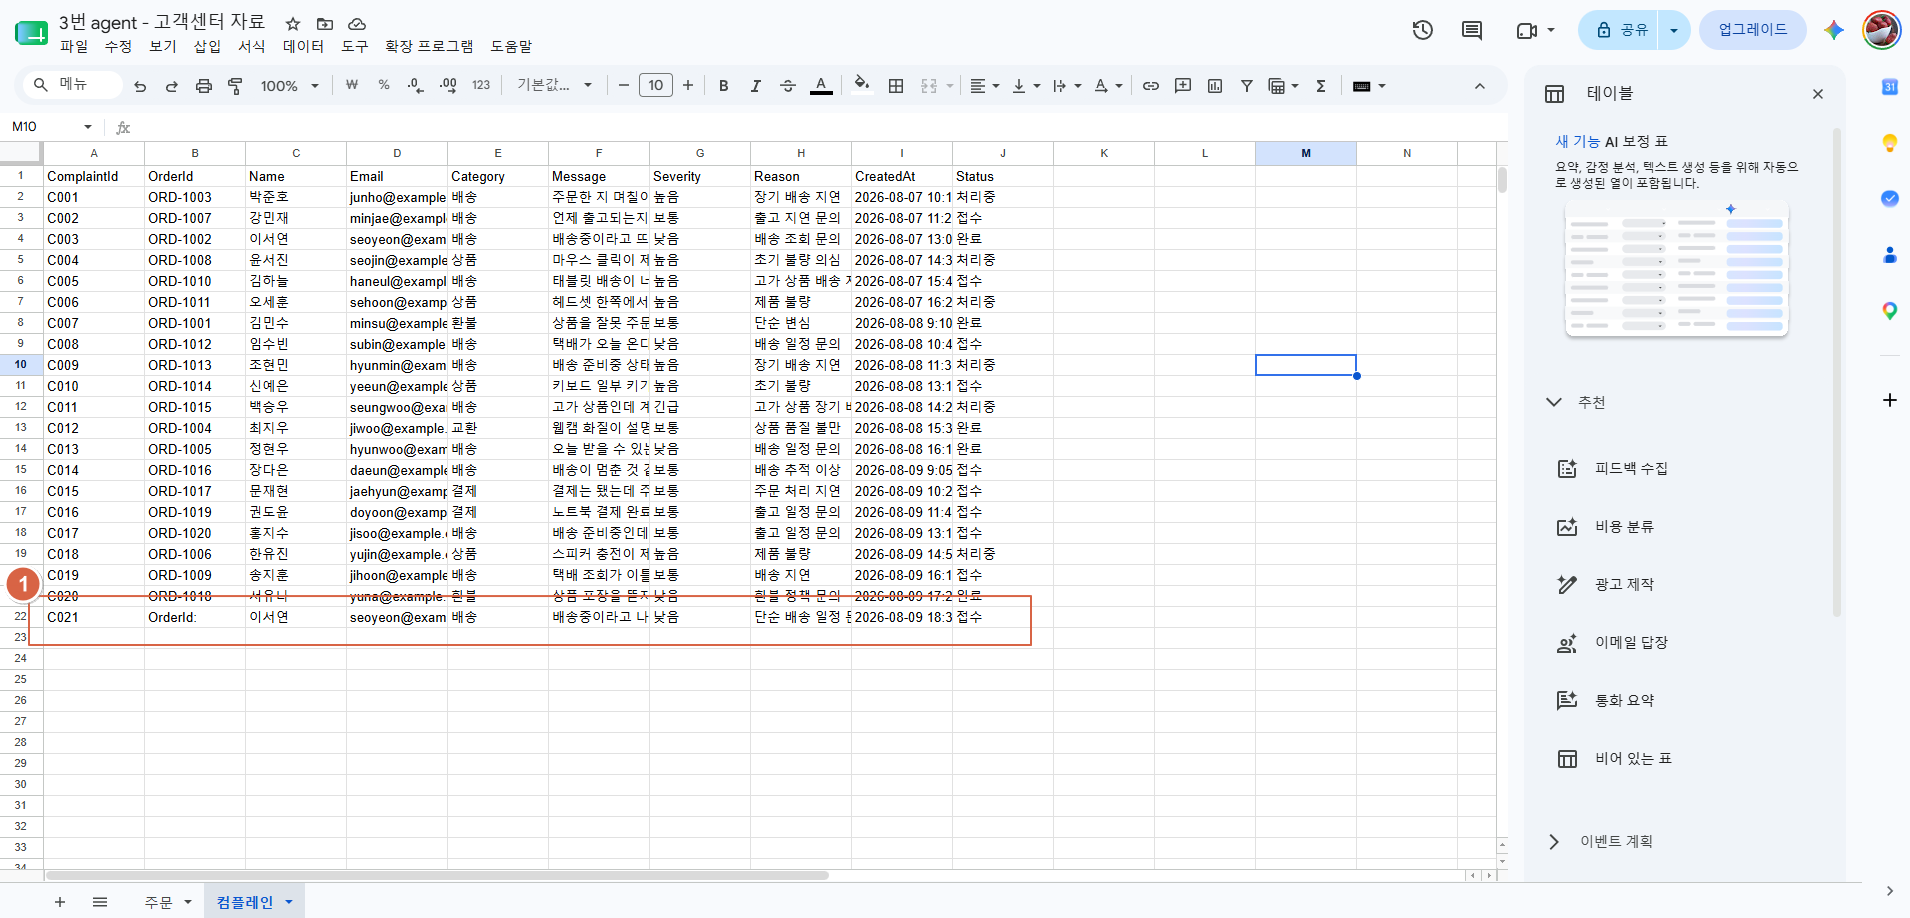Undo the last action
The width and height of the screenshot is (1910, 918).
140,86
